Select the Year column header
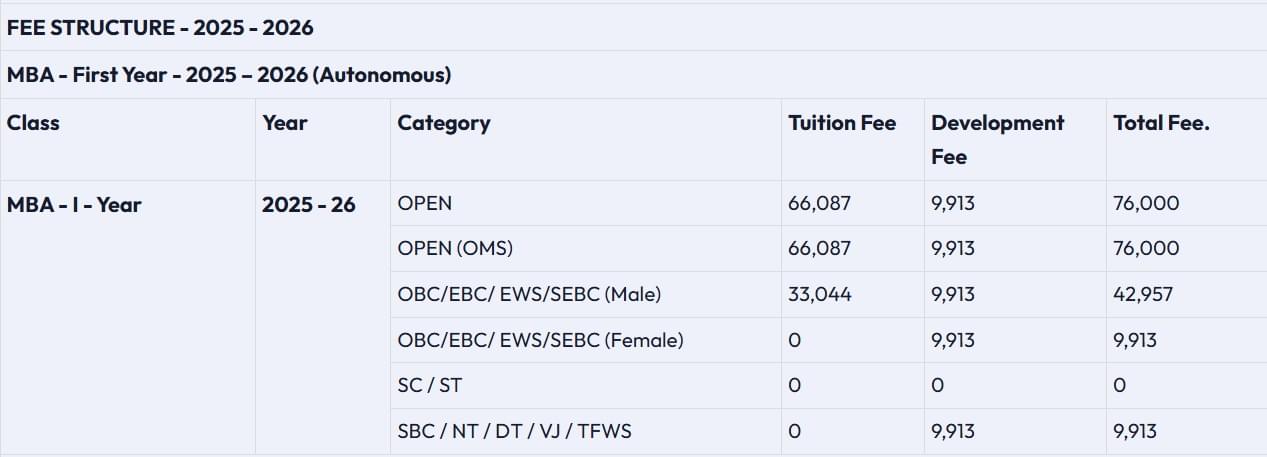 point(285,123)
